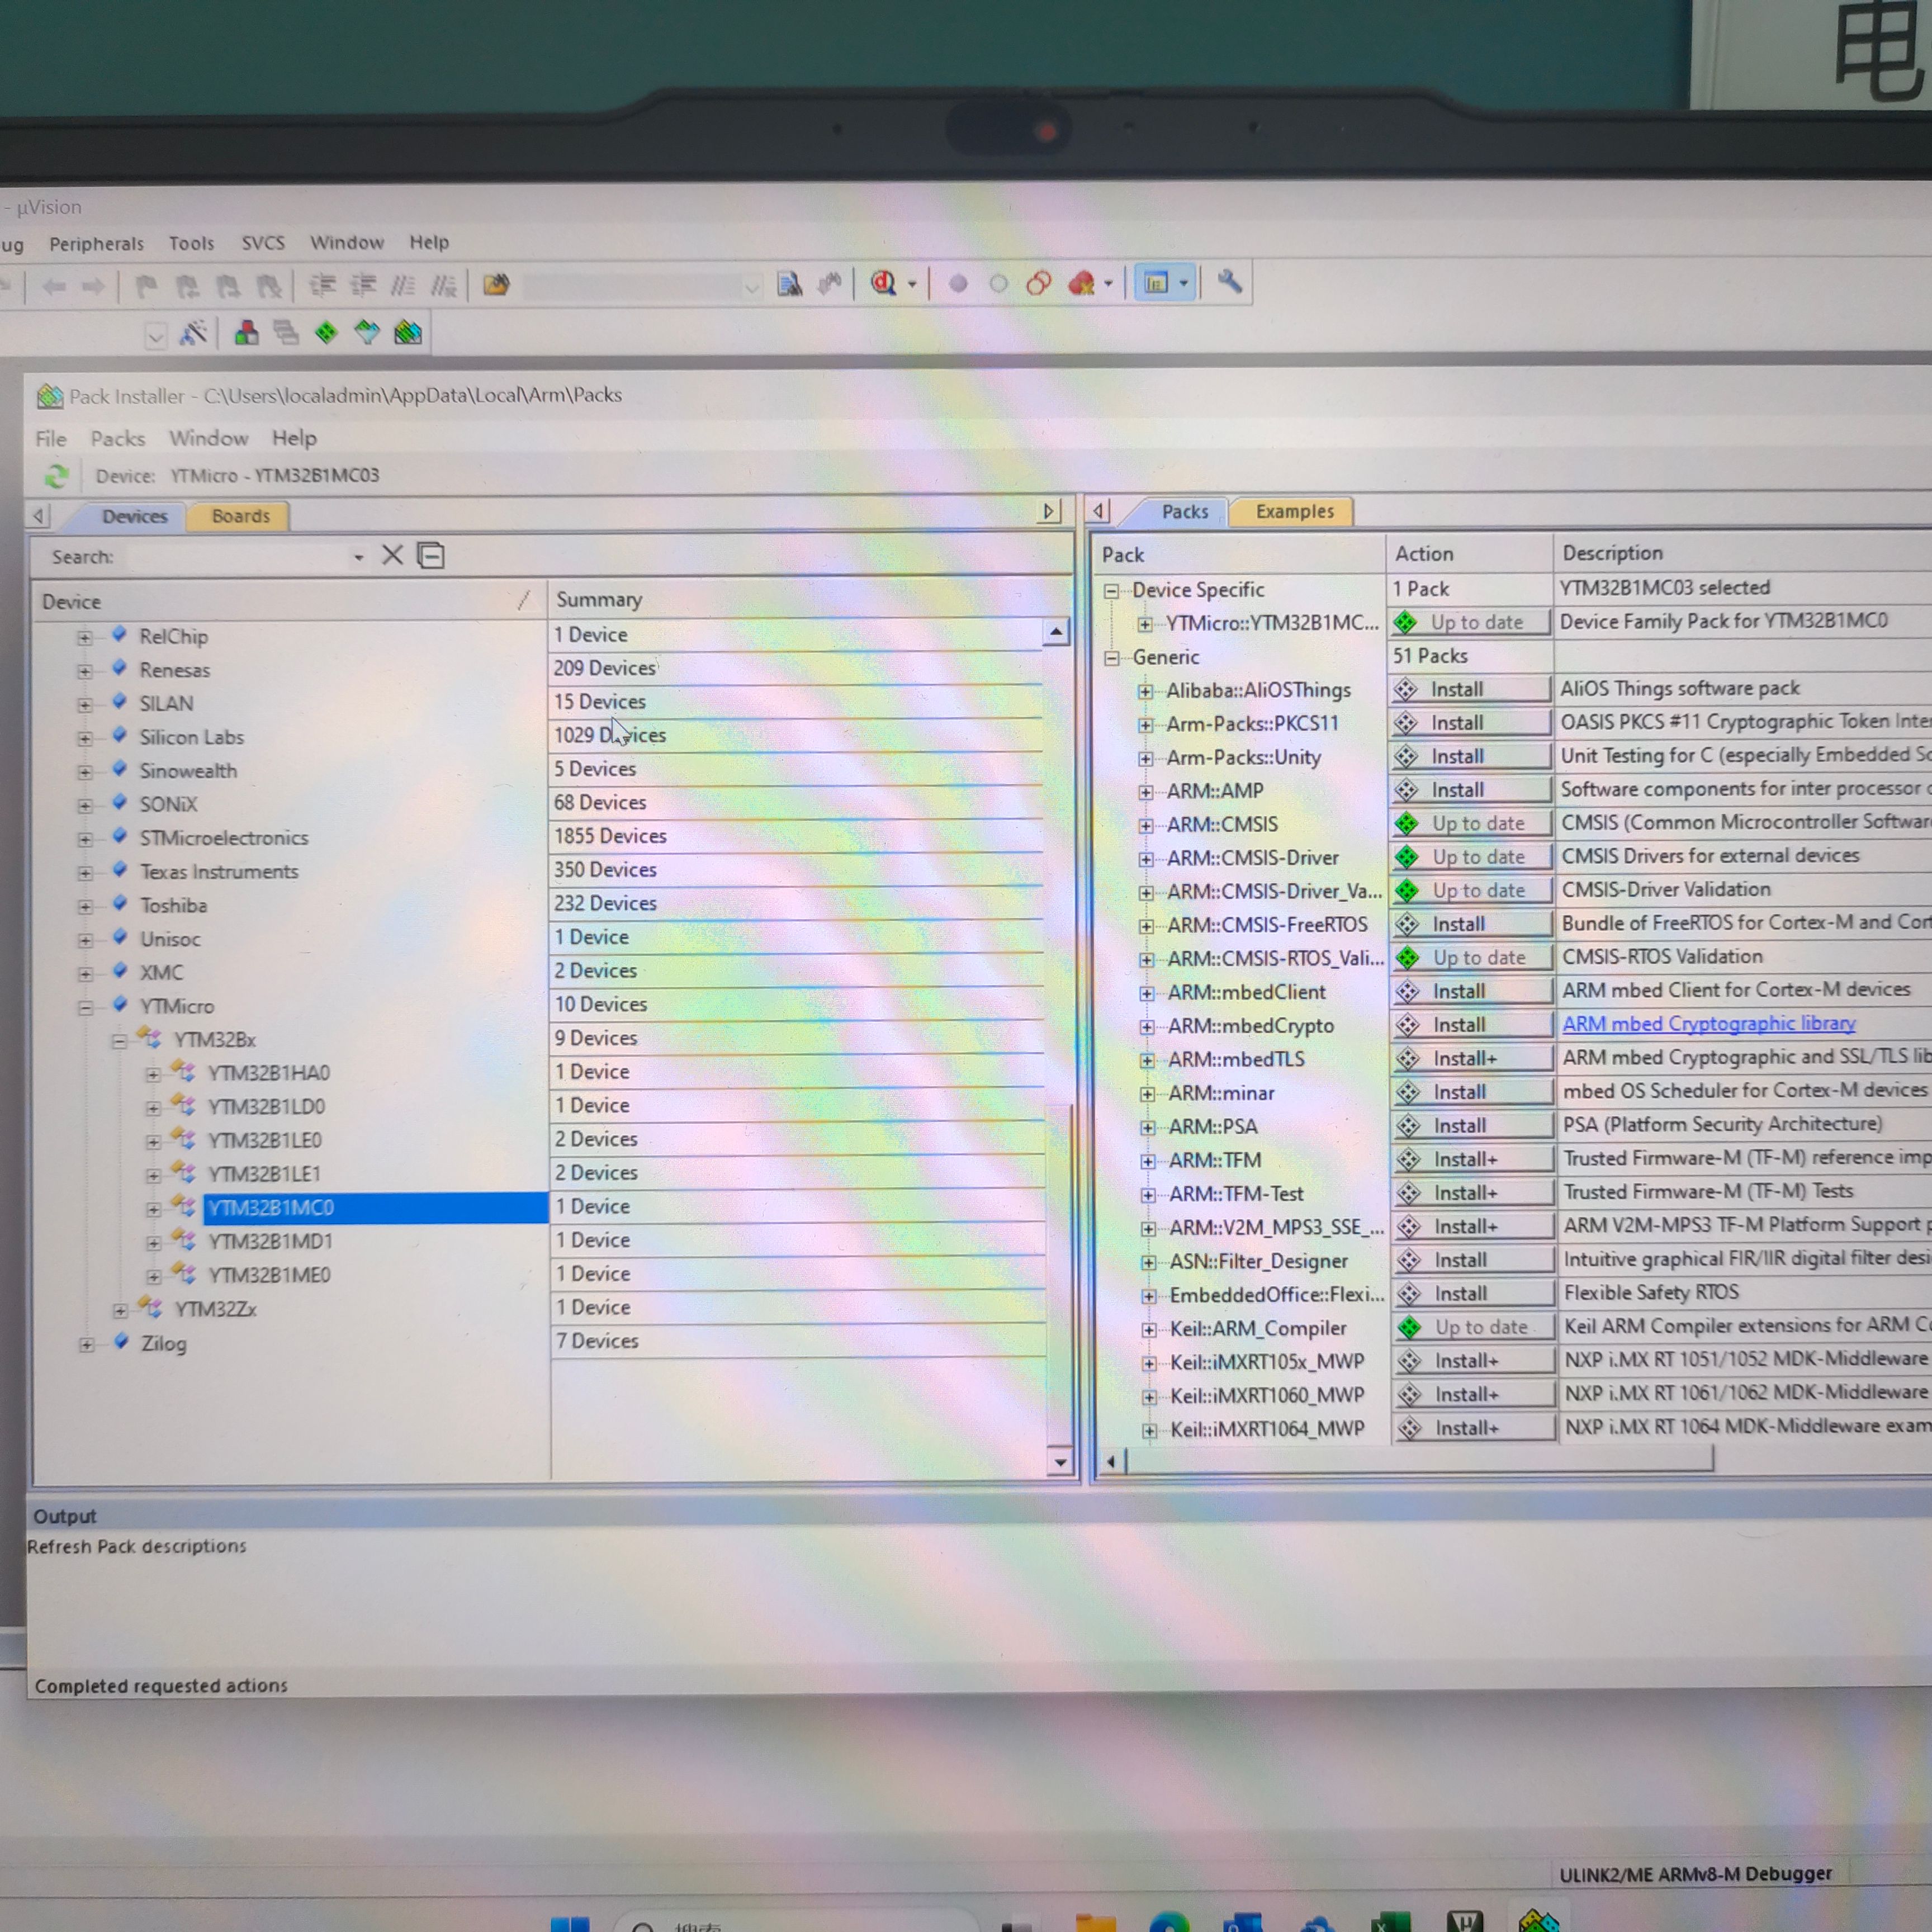This screenshot has width=1932, height=1932.
Task: Collapse the Generic packs group
Action: [x=1111, y=658]
